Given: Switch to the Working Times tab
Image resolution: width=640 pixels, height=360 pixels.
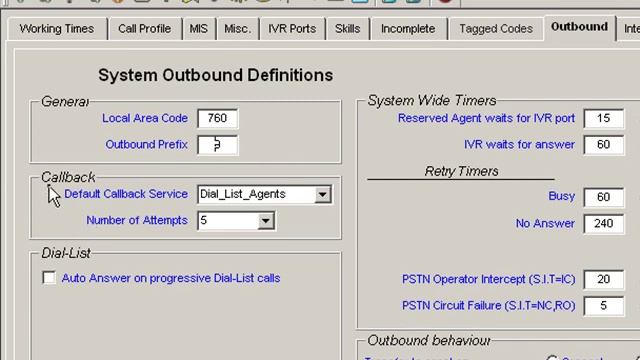Looking at the screenshot, I should tap(57, 29).
